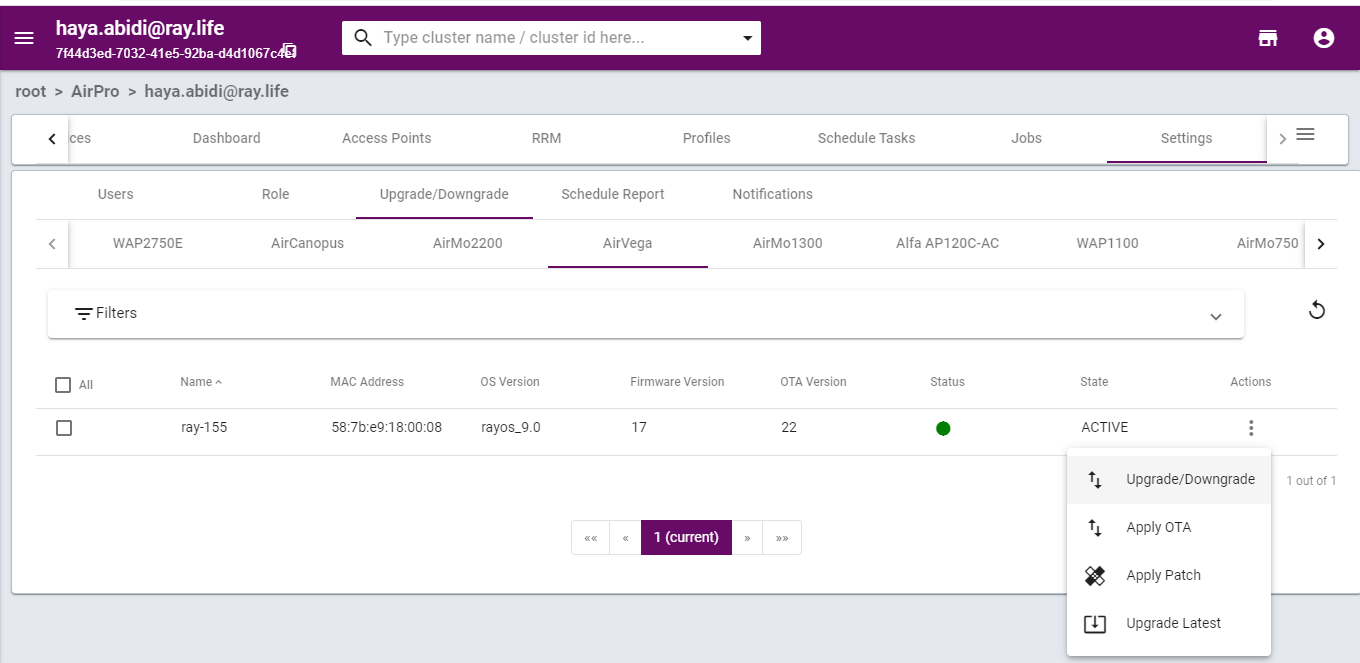Click the 1 (current) page button
Image resolution: width=1360 pixels, height=663 pixels.
pos(686,538)
